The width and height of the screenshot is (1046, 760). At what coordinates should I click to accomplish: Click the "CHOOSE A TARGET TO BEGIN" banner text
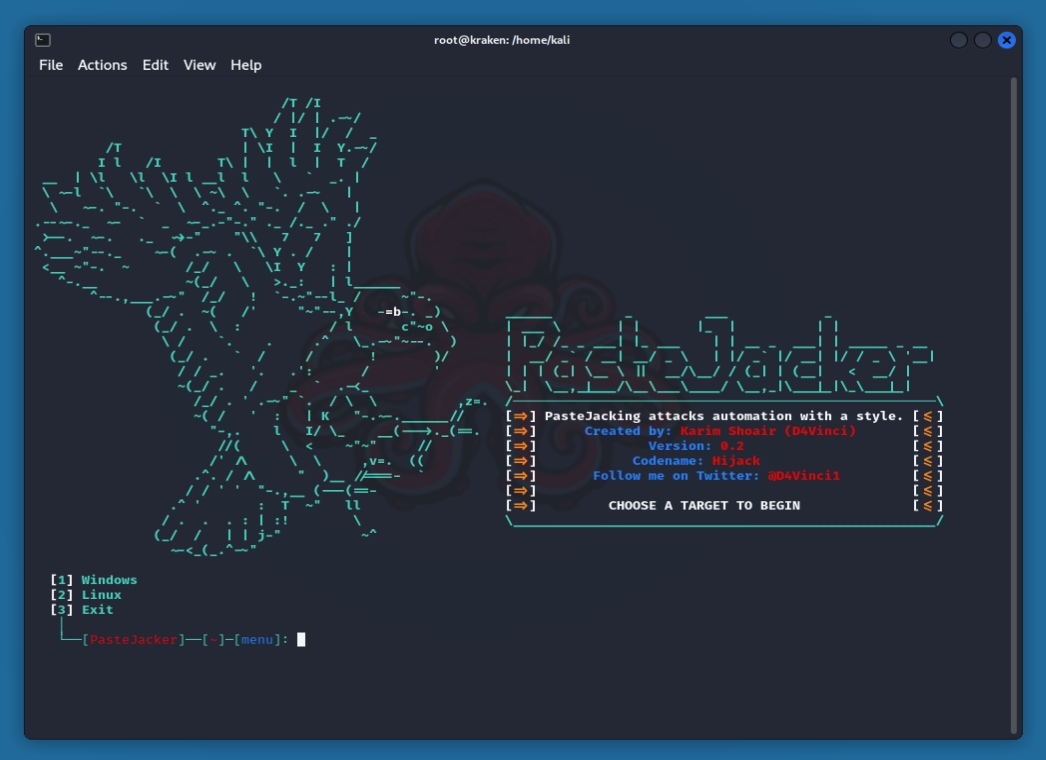click(704, 506)
